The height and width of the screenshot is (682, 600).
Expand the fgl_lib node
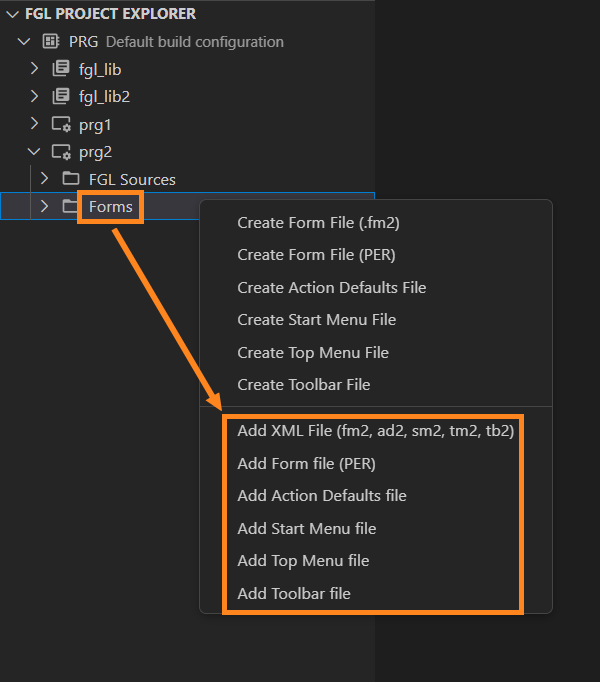tap(34, 69)
